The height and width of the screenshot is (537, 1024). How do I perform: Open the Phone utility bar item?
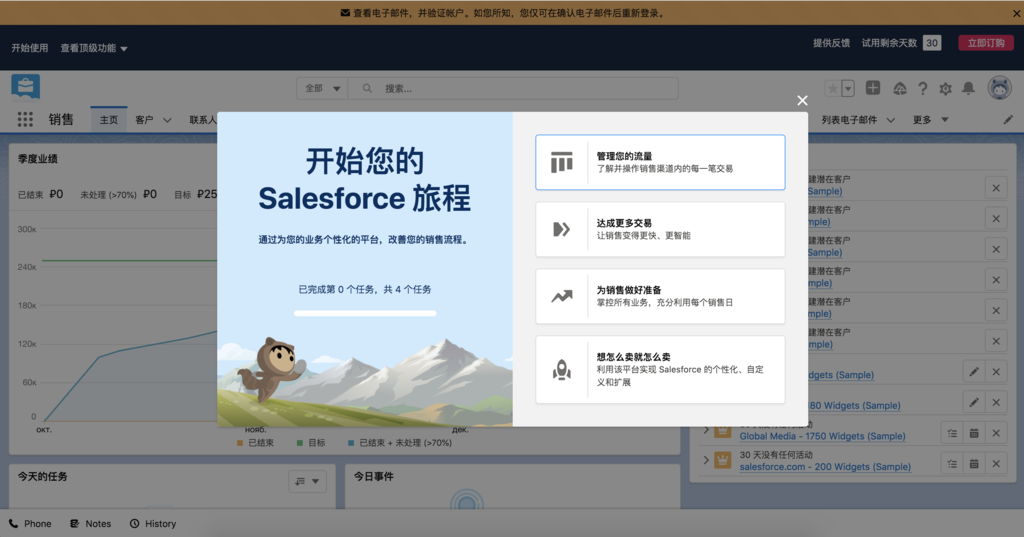(30, 524)
